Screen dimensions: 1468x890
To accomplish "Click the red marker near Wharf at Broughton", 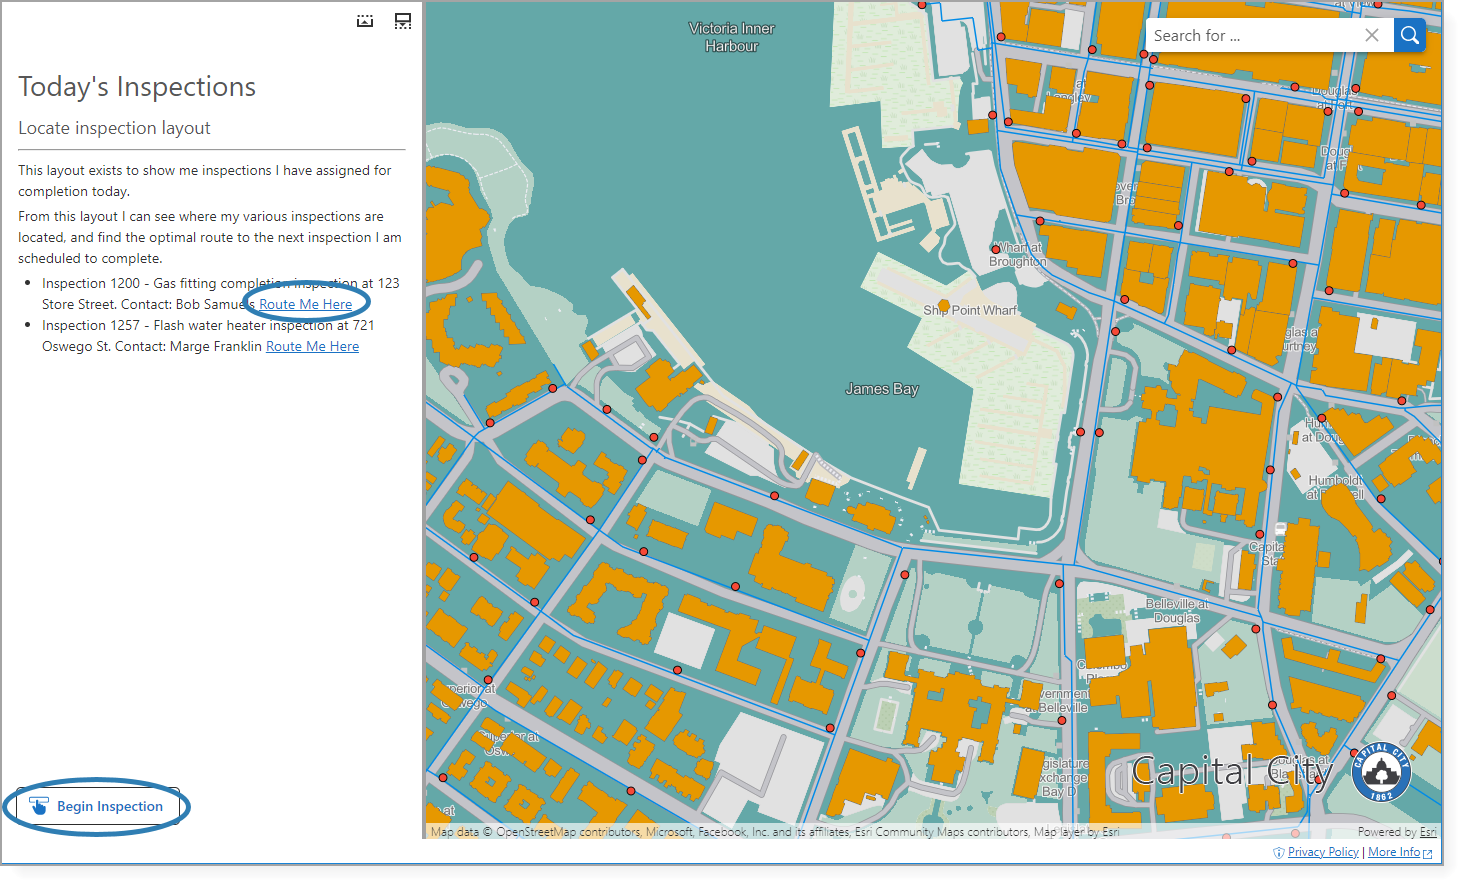I will [997, 250].
